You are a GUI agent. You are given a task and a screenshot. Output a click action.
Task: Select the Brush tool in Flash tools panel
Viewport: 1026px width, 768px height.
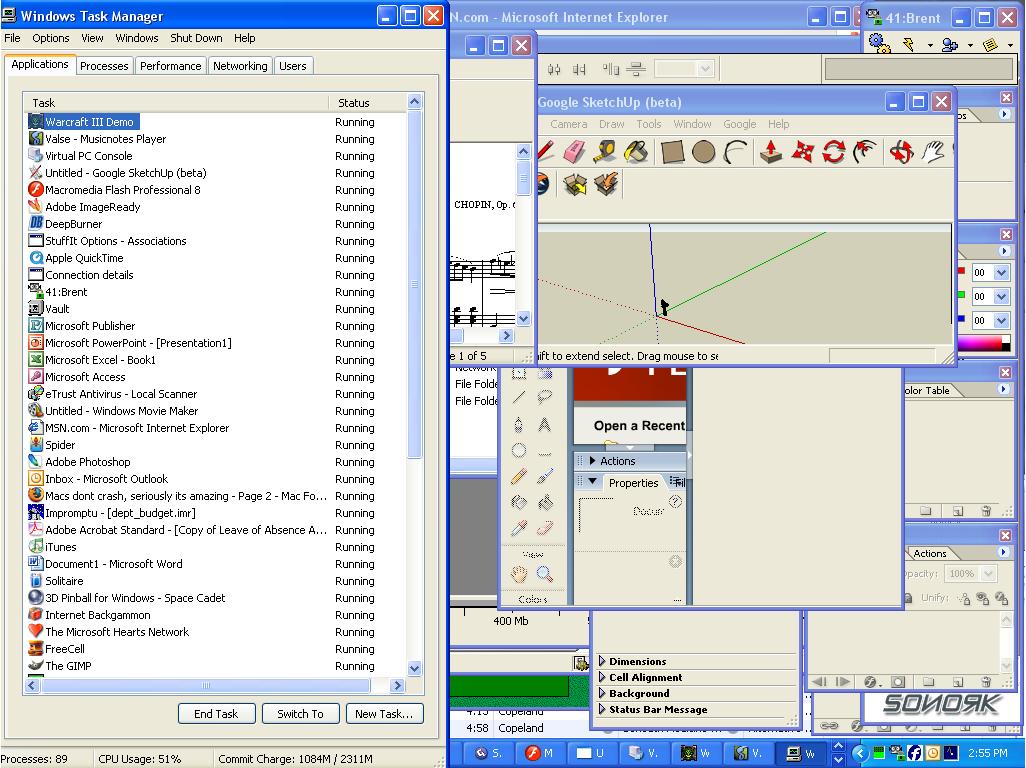click(544, 476)
